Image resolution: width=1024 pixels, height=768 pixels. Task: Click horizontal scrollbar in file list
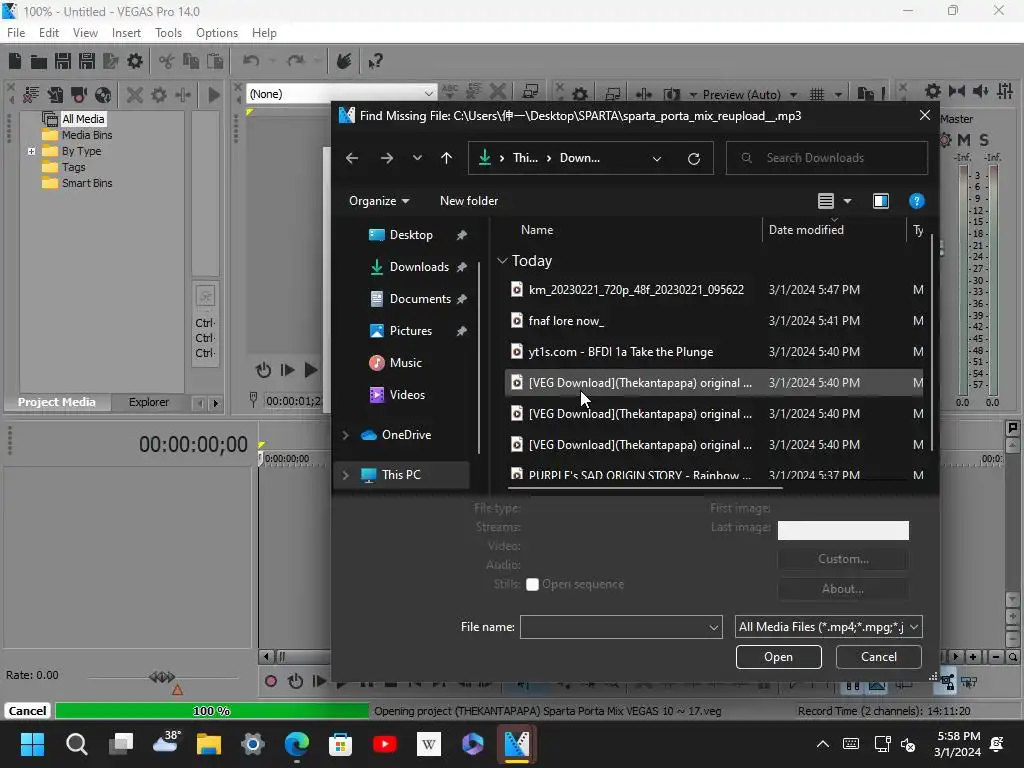[645, 487]
